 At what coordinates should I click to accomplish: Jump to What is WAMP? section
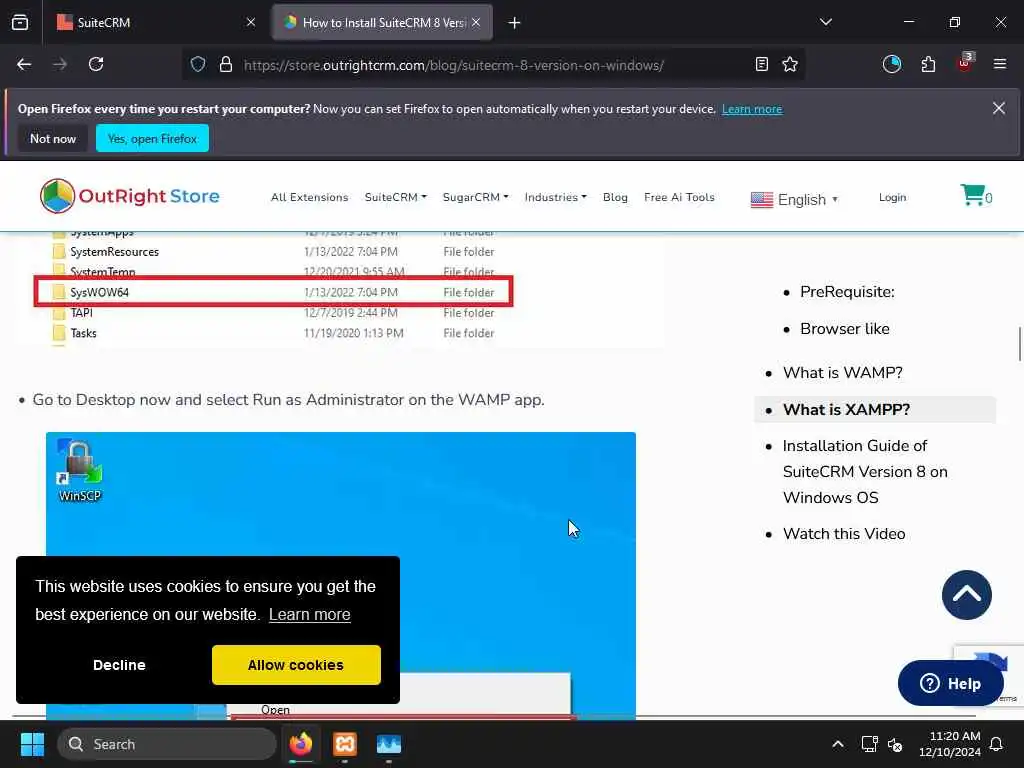pos(842,372)
